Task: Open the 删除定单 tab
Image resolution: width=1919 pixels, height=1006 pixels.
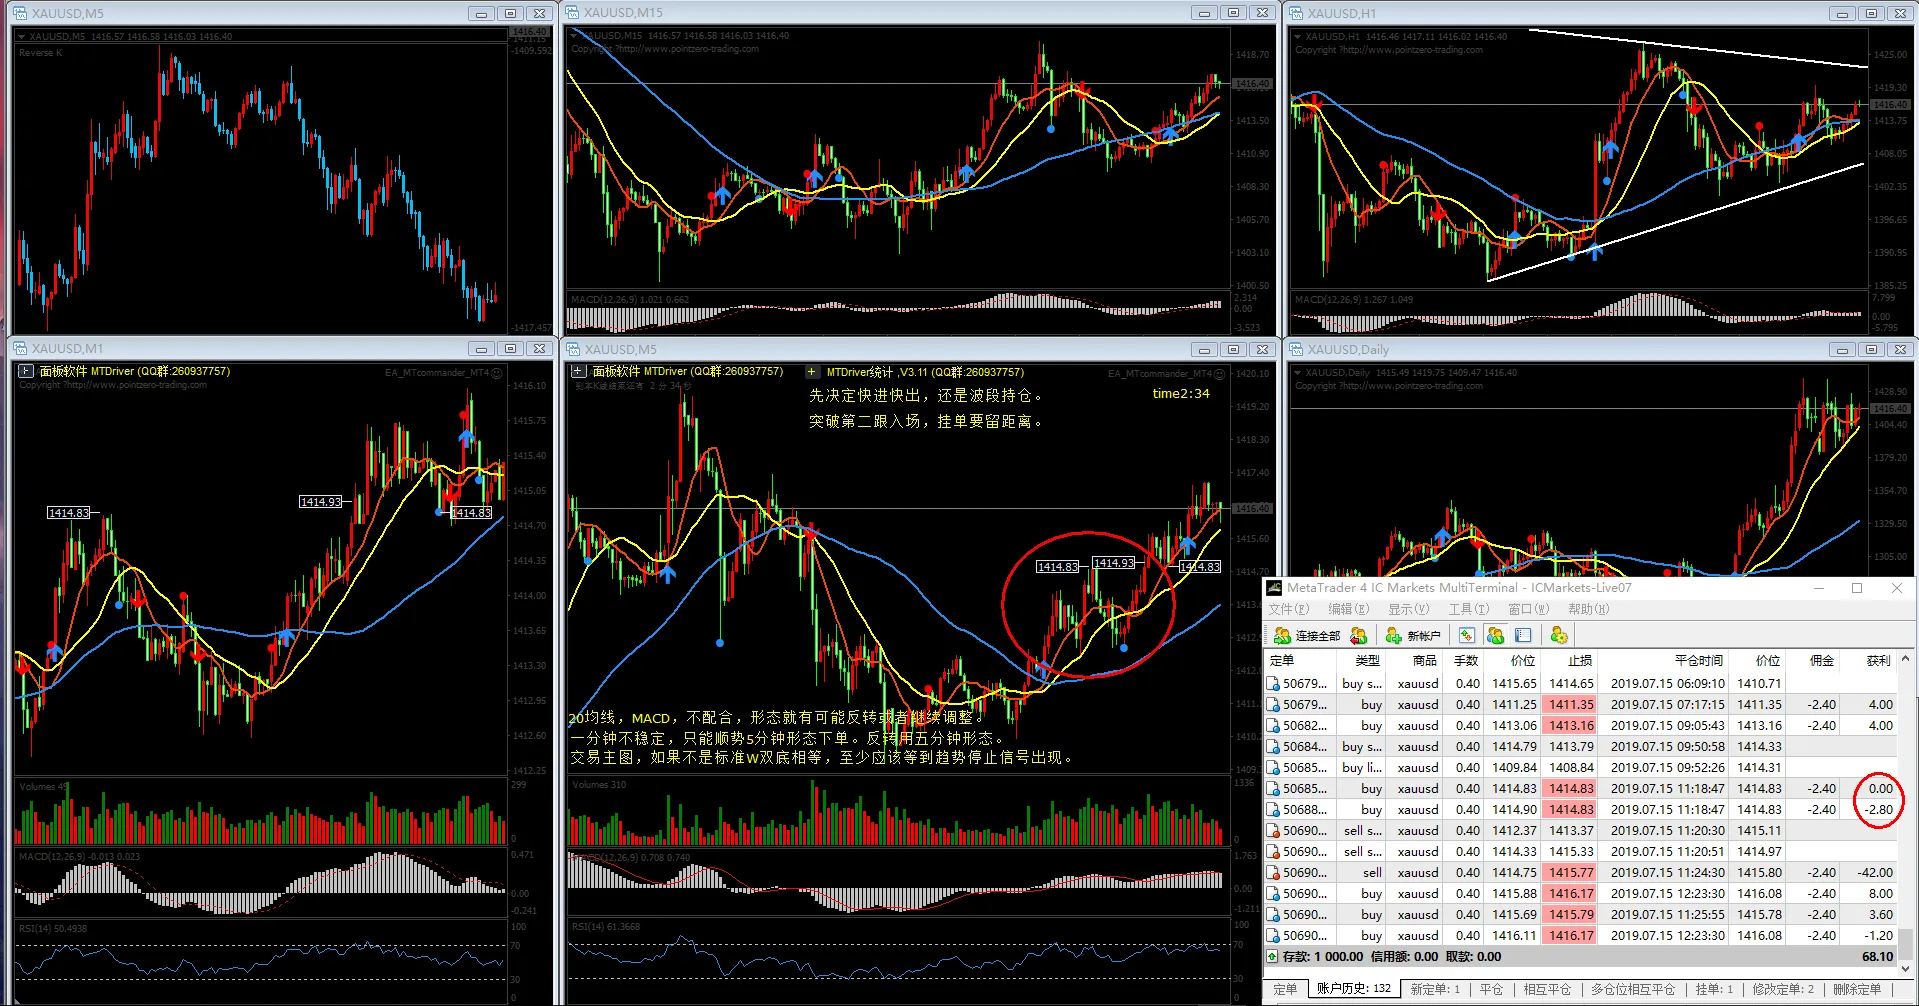Action: (1856, 989)
